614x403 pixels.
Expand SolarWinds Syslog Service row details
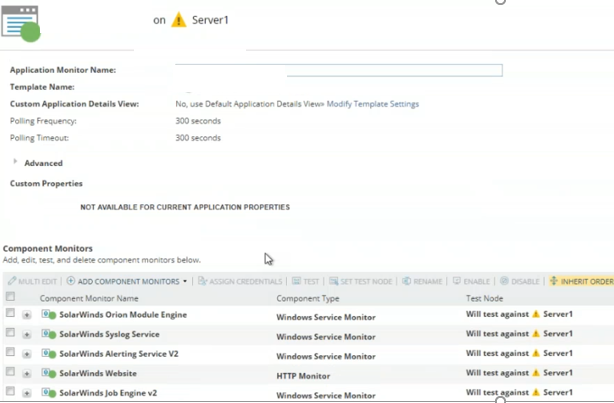pyautogui.click(x=27, y=334)
